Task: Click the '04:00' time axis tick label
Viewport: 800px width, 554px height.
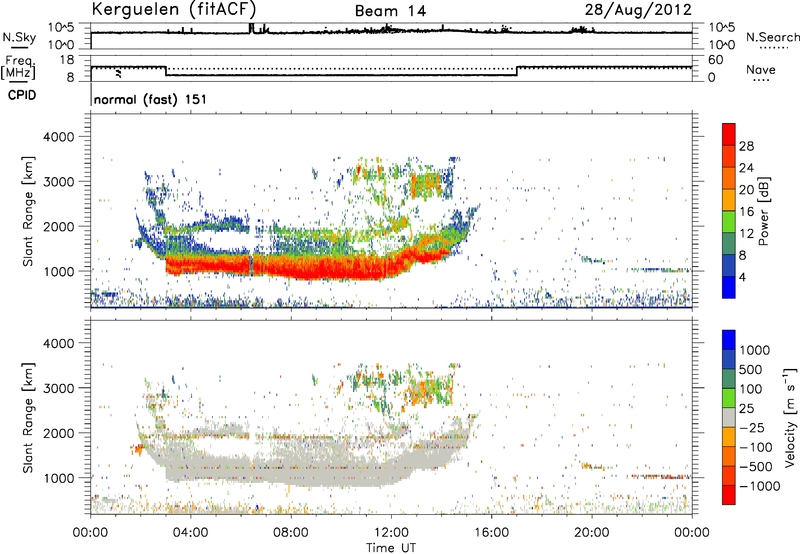Action: click(190, 533)
